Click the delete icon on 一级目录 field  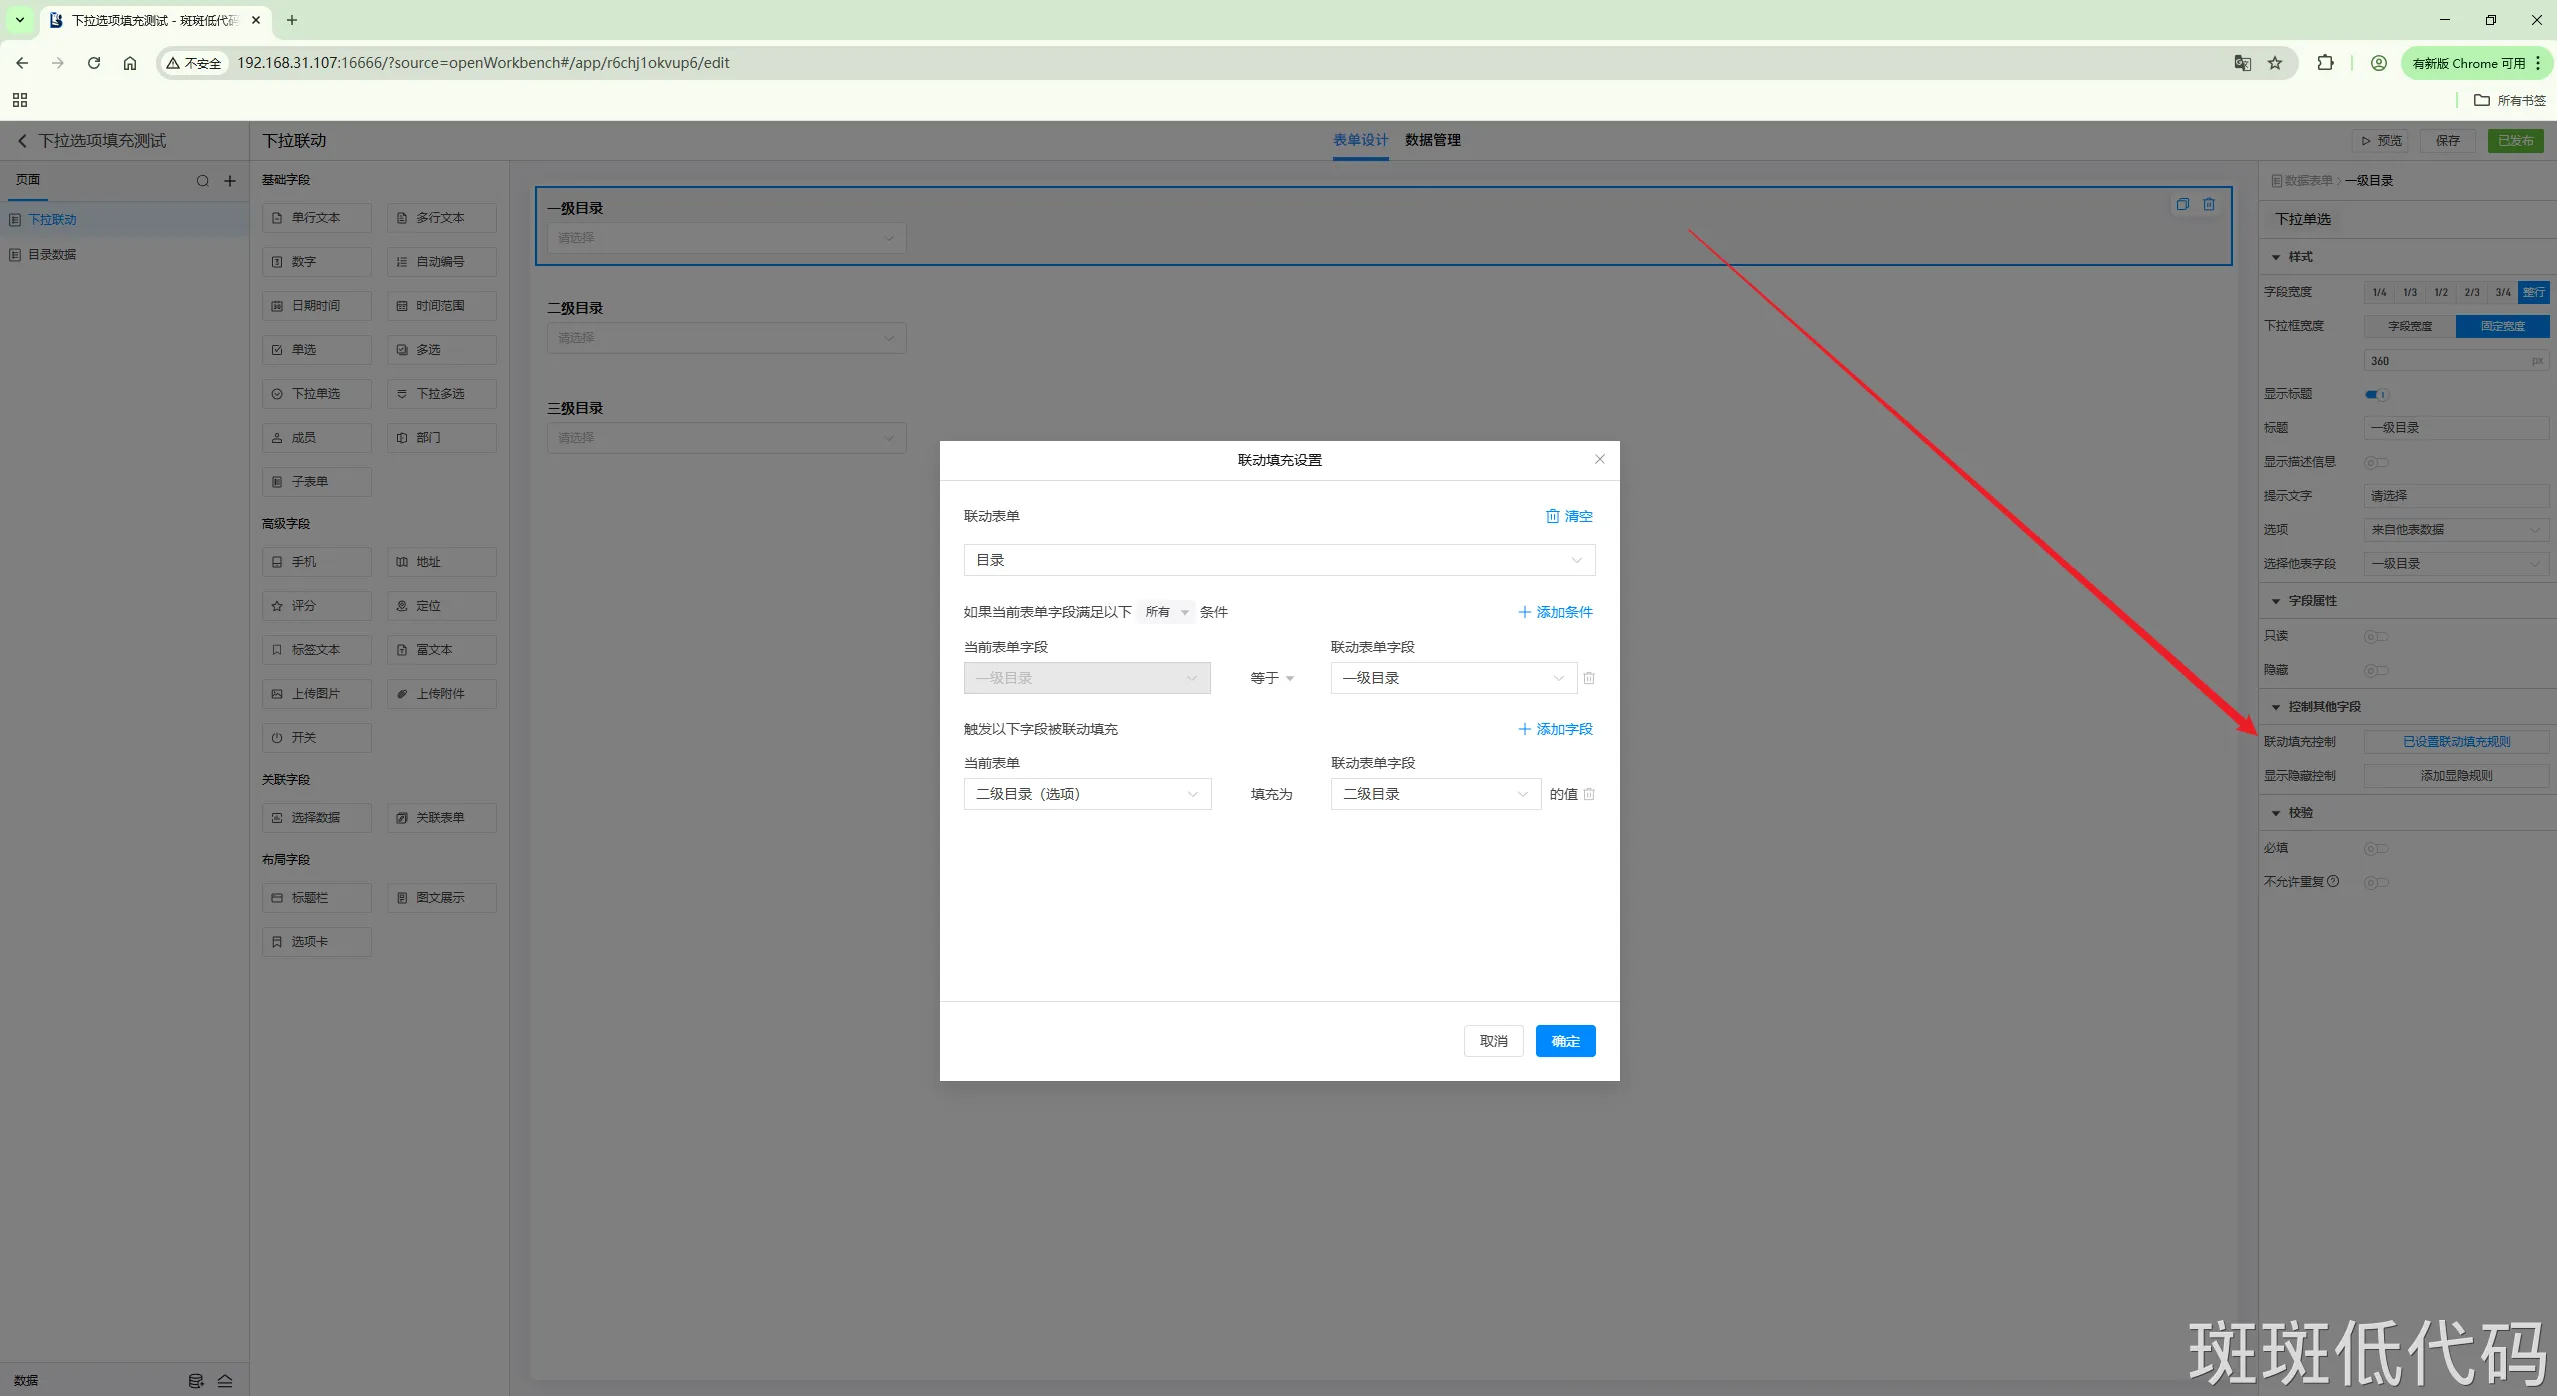click(x=2209, y=204)
